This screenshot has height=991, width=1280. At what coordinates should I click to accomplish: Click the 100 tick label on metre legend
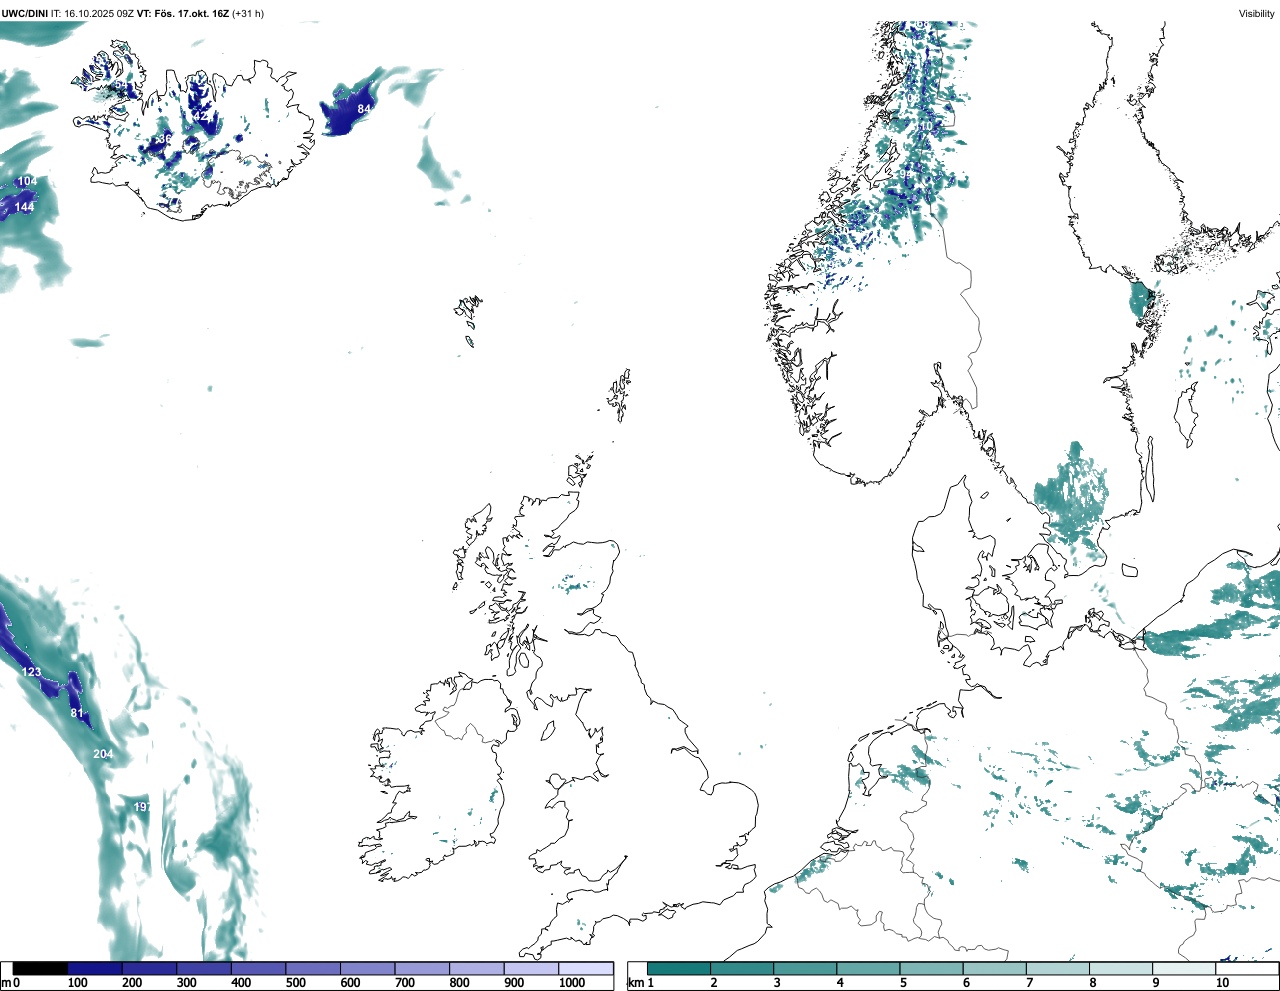point(77,983)
